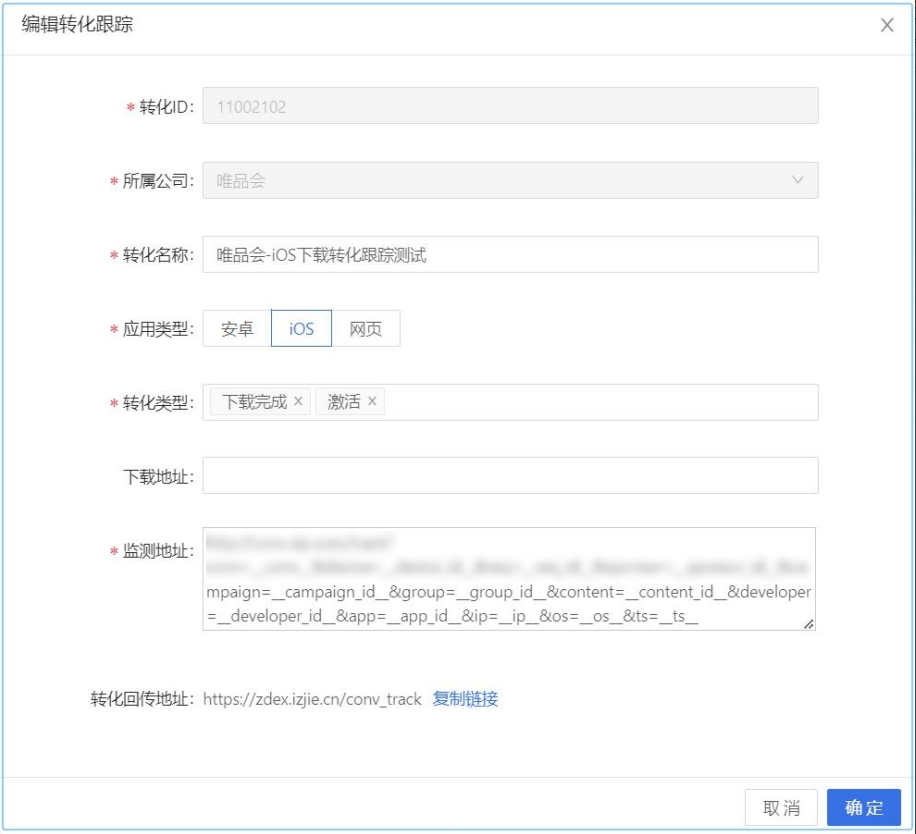The width and height of the screenshot is (916, 834).
Task: Click the resize grip on the 监测地址 textarea
Action: coord(810,623)
